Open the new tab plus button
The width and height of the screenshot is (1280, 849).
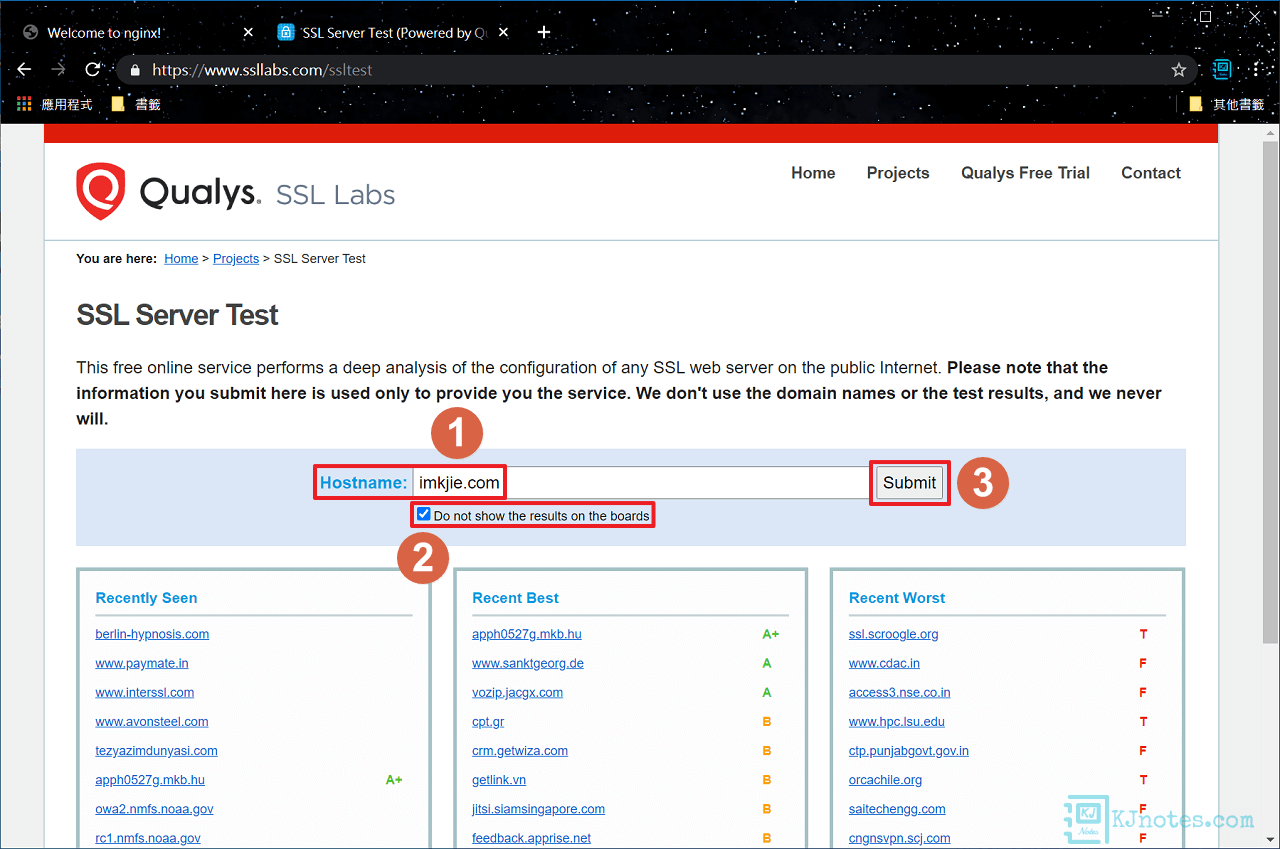tap(544, 32)
